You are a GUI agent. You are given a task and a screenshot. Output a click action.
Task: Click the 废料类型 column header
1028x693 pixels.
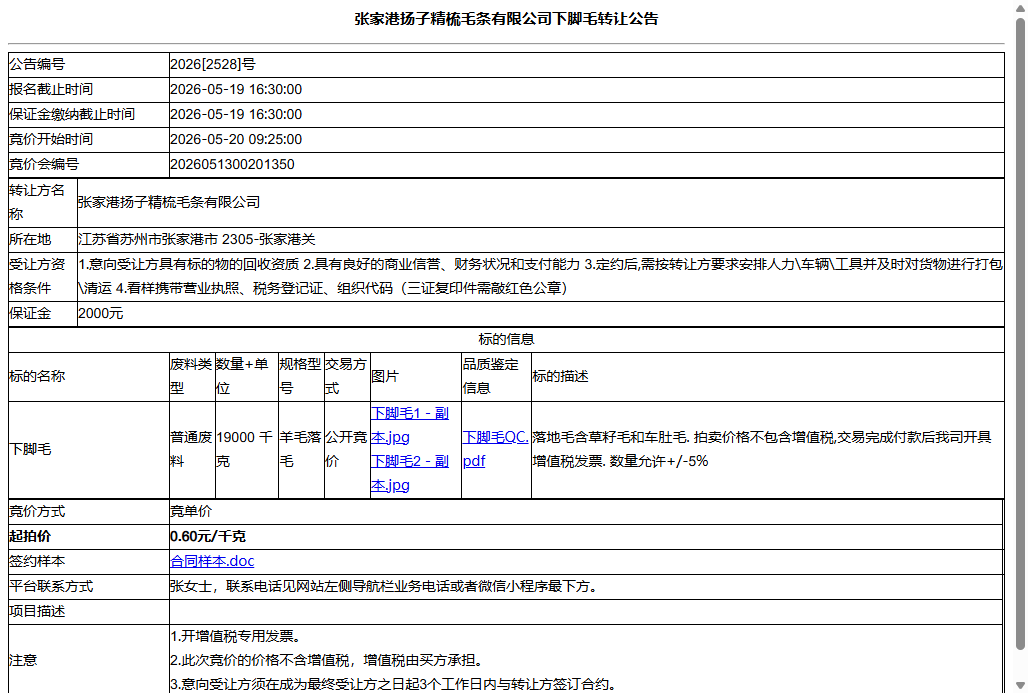pos(192,376)
